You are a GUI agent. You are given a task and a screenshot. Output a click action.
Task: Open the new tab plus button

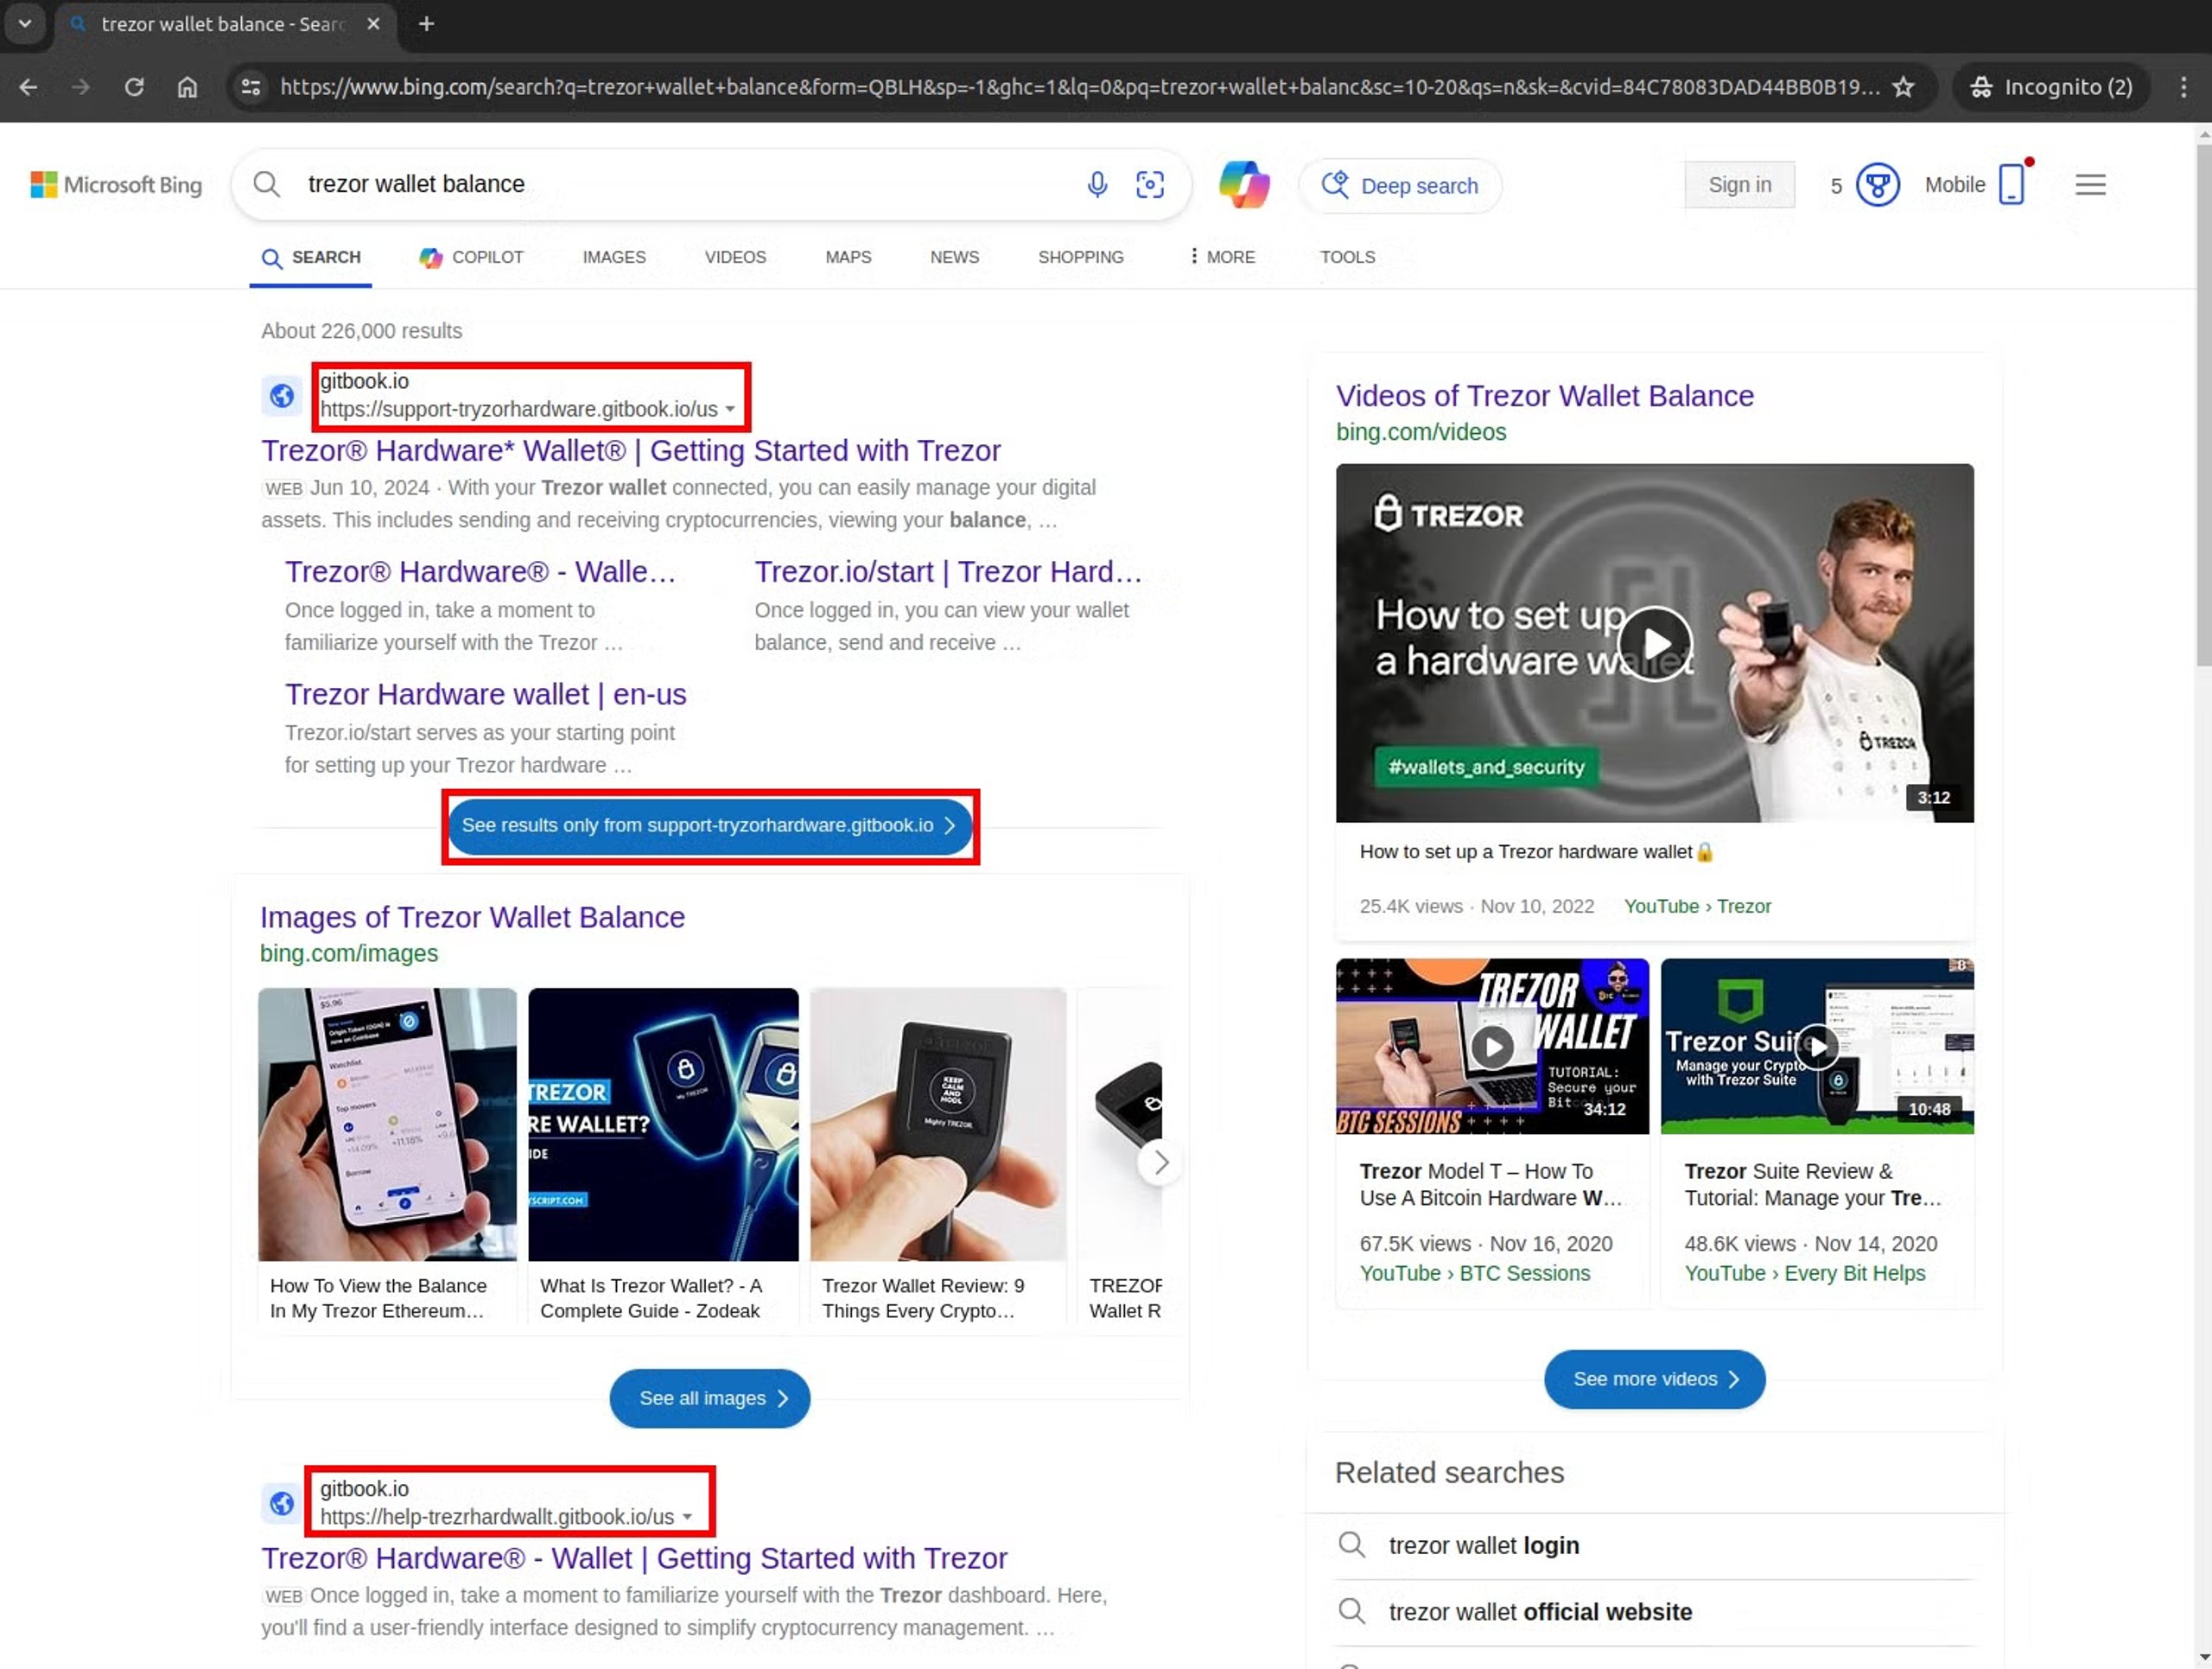[426, 24]
